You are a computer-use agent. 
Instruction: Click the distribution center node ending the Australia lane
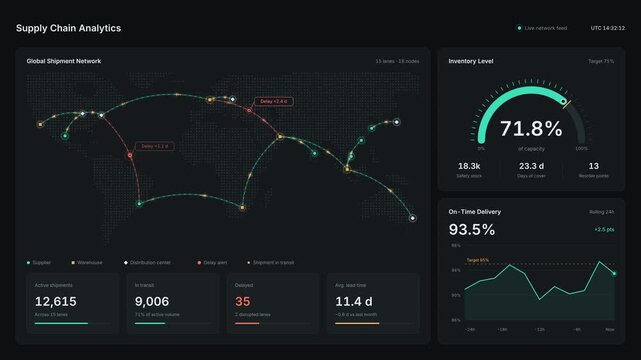pos(412,218)
